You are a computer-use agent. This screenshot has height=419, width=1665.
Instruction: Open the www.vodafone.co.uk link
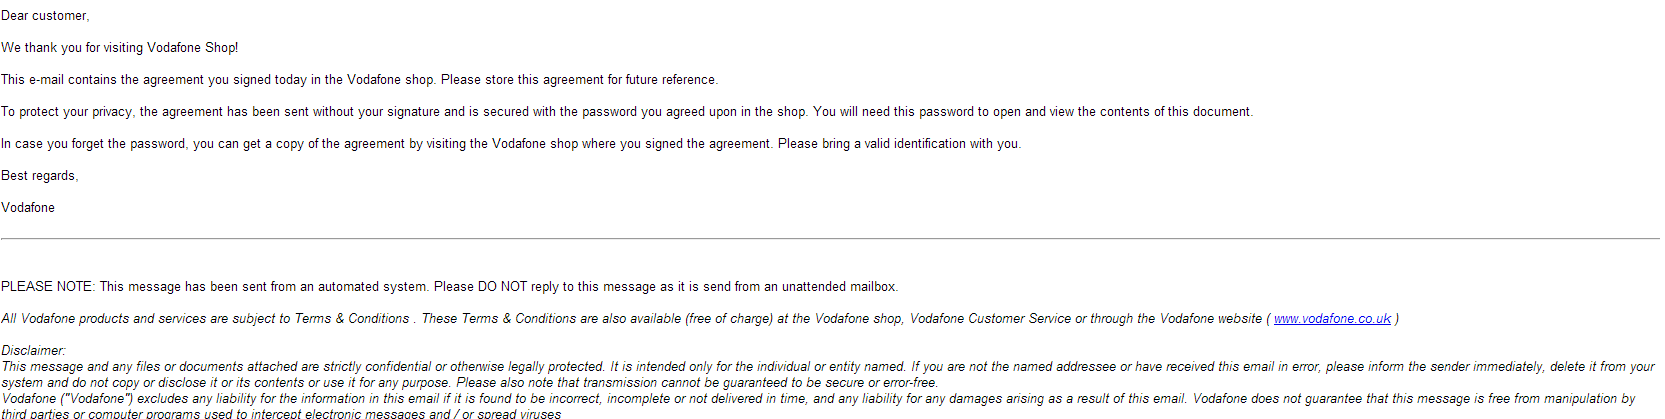pos(1332,319)
